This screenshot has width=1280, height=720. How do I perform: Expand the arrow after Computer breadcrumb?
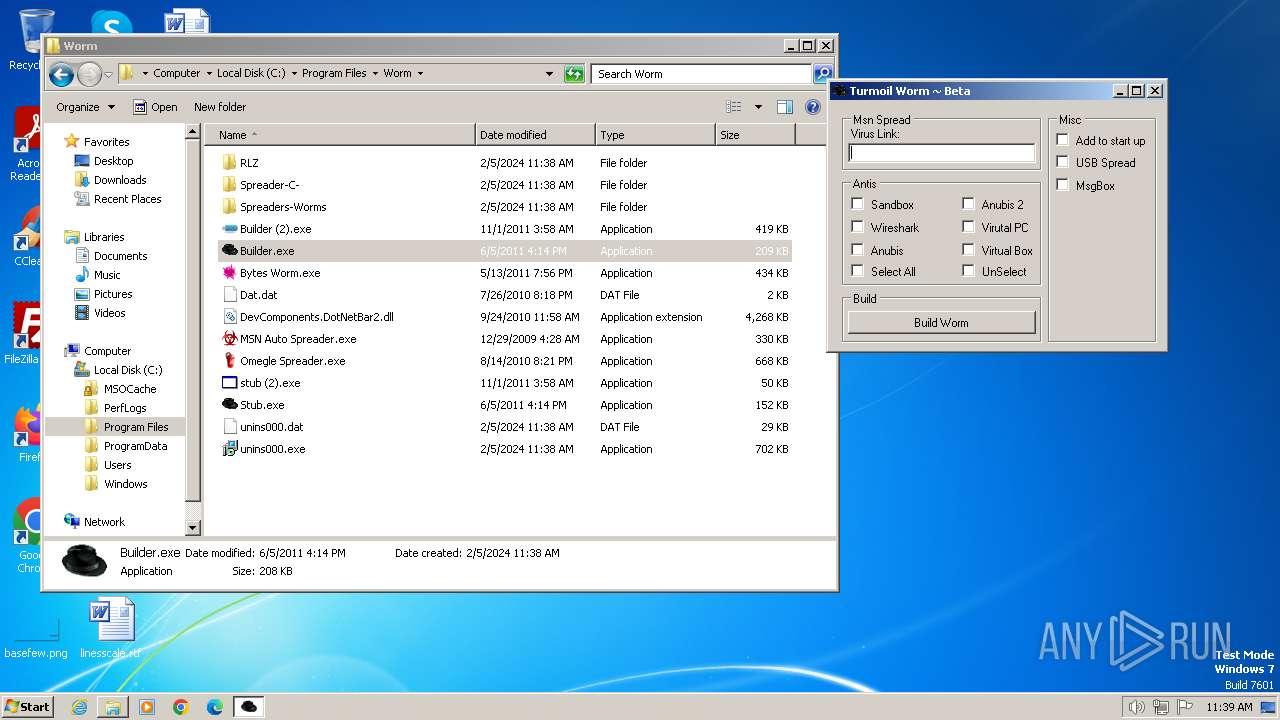(209, 74)
